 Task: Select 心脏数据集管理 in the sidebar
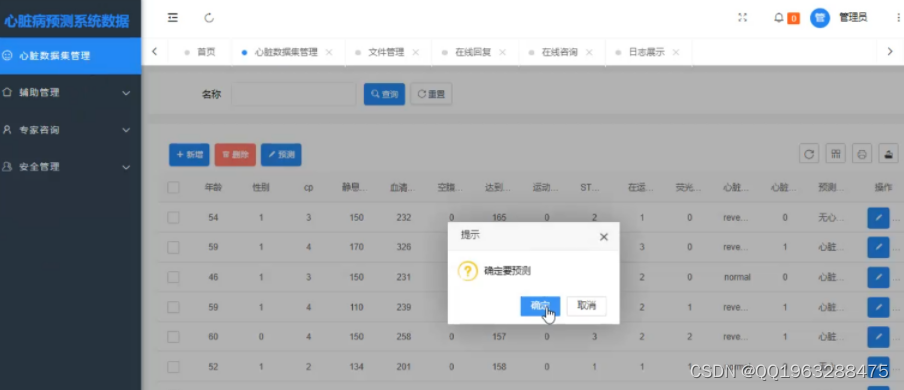70,56
